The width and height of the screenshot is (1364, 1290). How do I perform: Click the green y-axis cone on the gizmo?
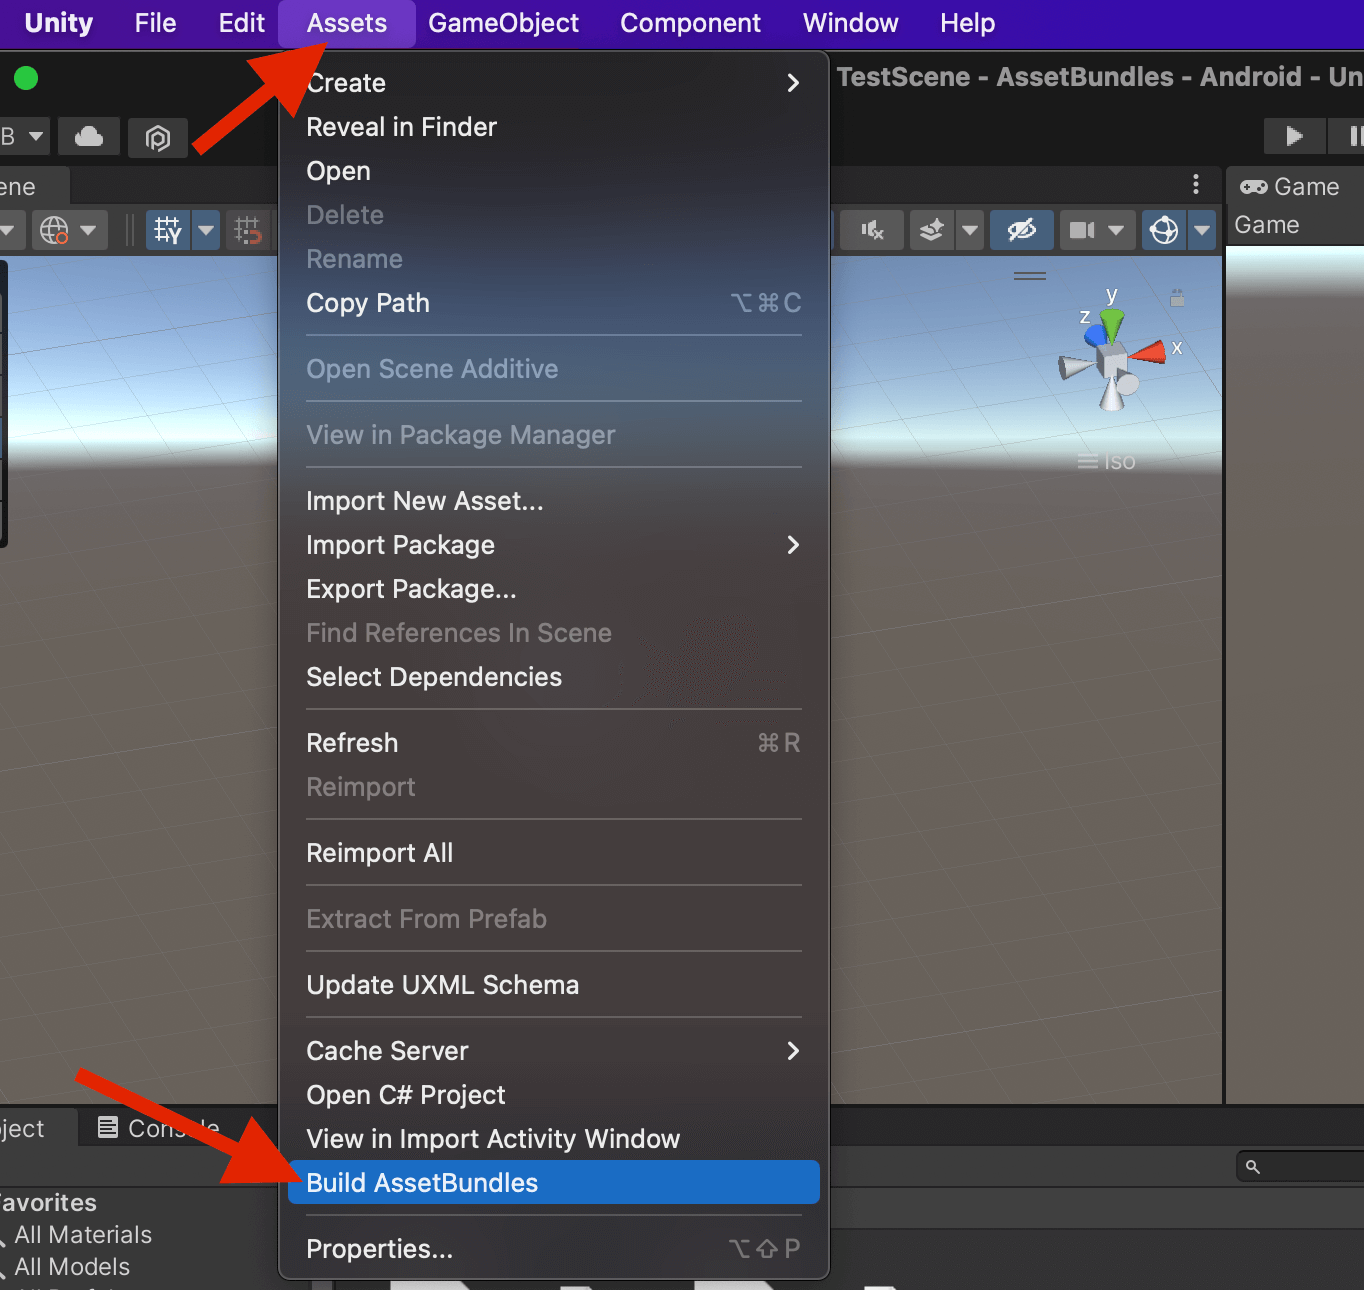(x=1112, y=325)
